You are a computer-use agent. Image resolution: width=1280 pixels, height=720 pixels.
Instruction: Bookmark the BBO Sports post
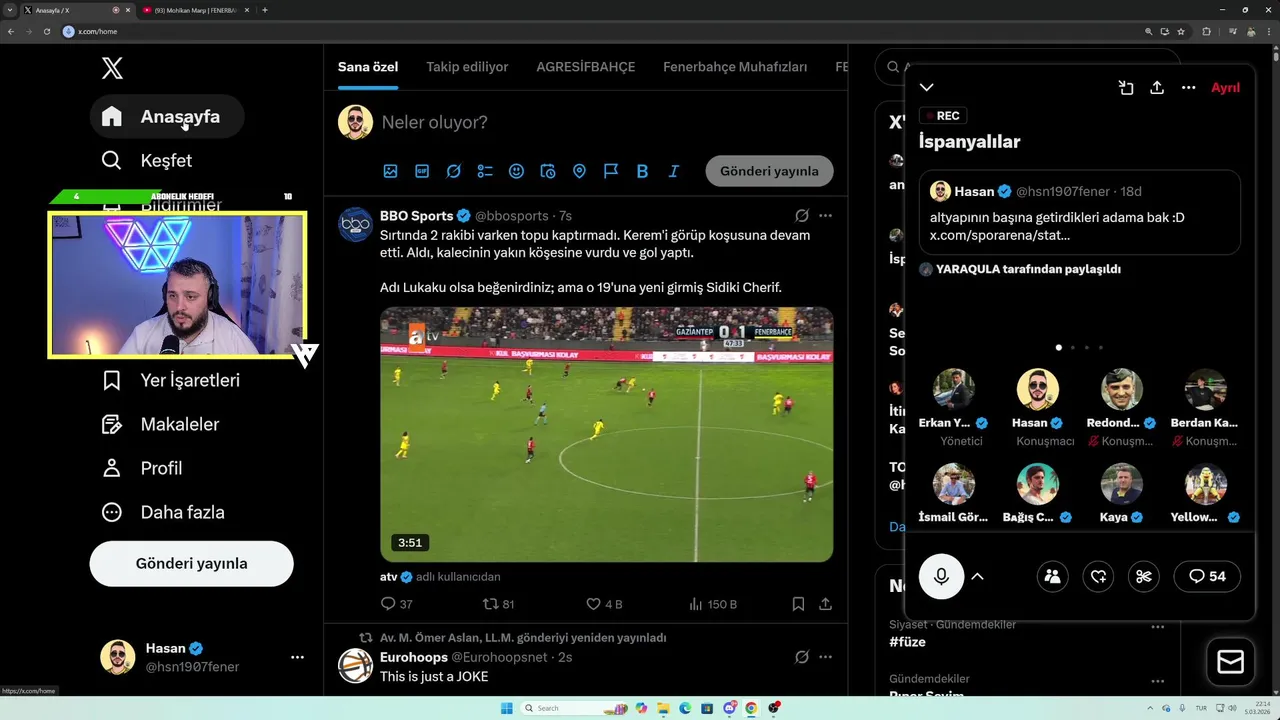798,604
